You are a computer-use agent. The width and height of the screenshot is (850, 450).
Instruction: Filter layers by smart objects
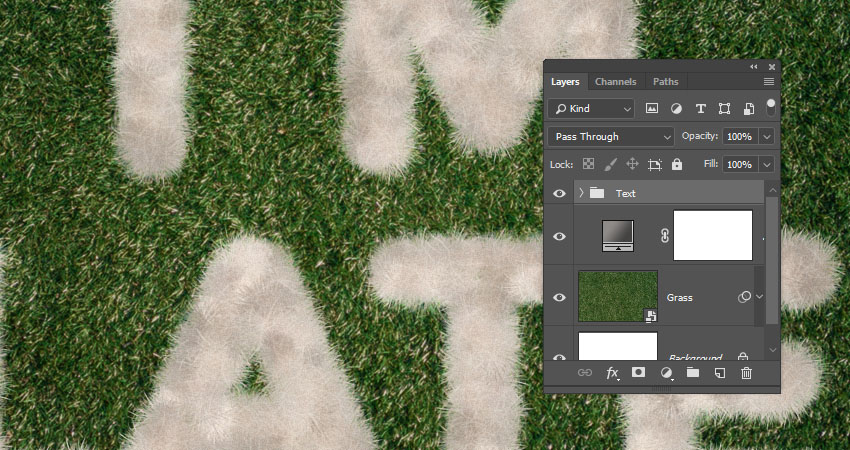(x=749, y=108)
